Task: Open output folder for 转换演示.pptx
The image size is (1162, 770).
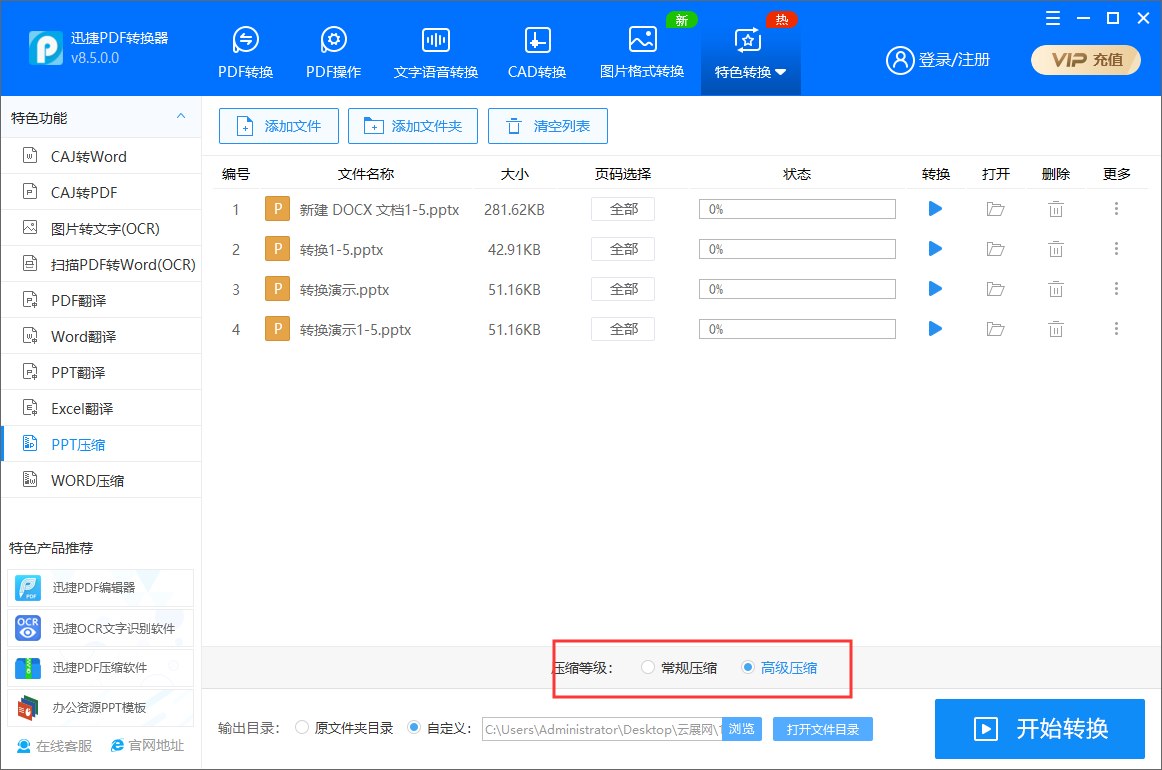Action: click(995, 289)
